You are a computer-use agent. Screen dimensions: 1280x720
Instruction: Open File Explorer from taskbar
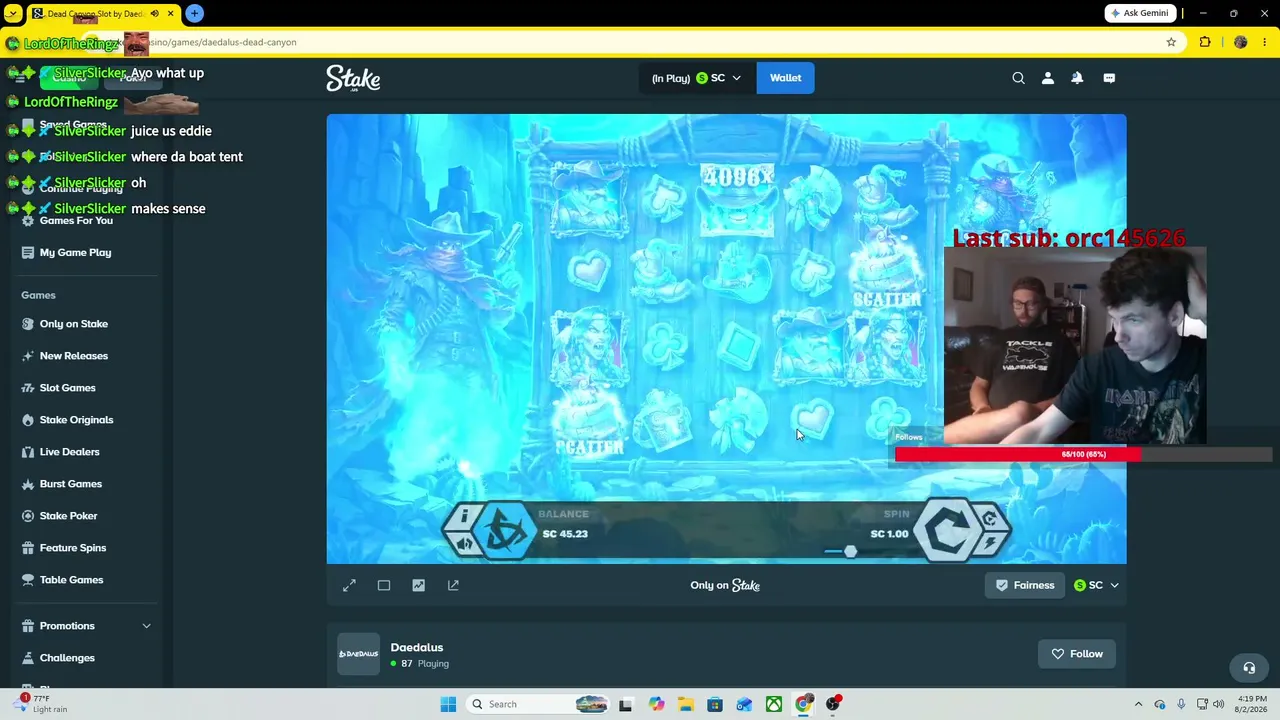[x=685, y=704]
